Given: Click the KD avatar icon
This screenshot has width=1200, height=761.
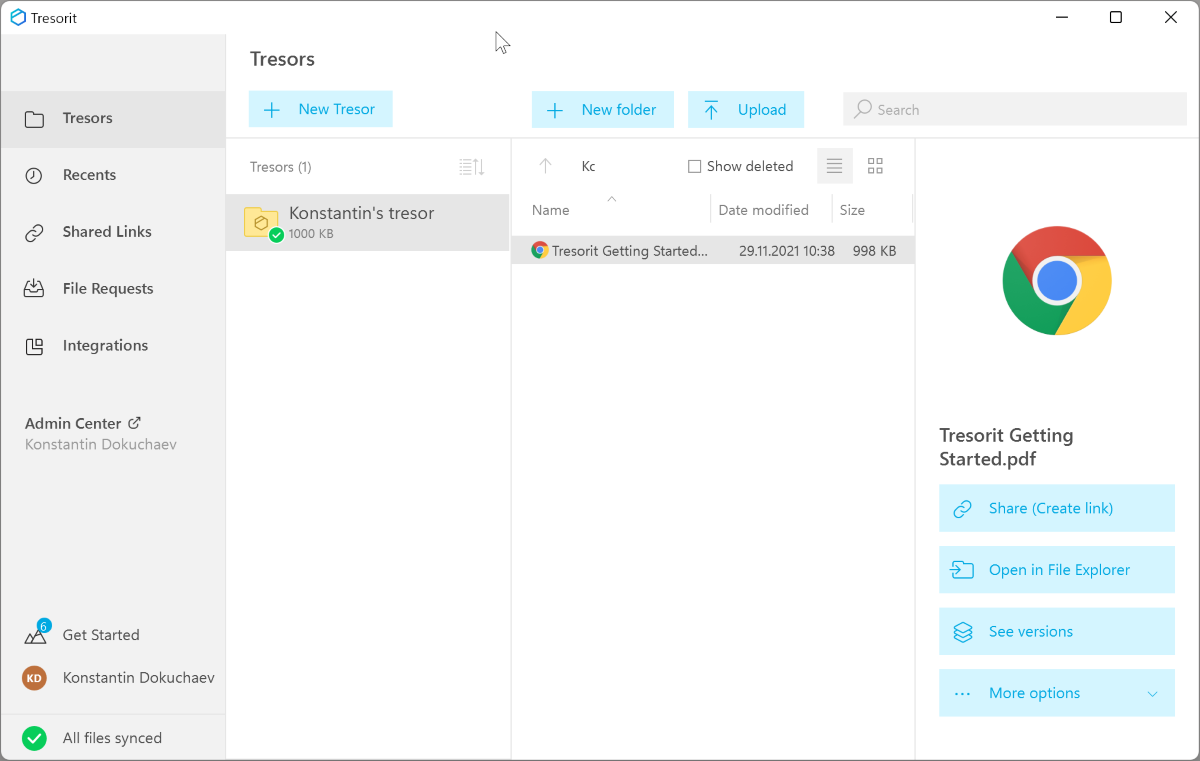Looking at the screenshot, I should coord(34,678).
